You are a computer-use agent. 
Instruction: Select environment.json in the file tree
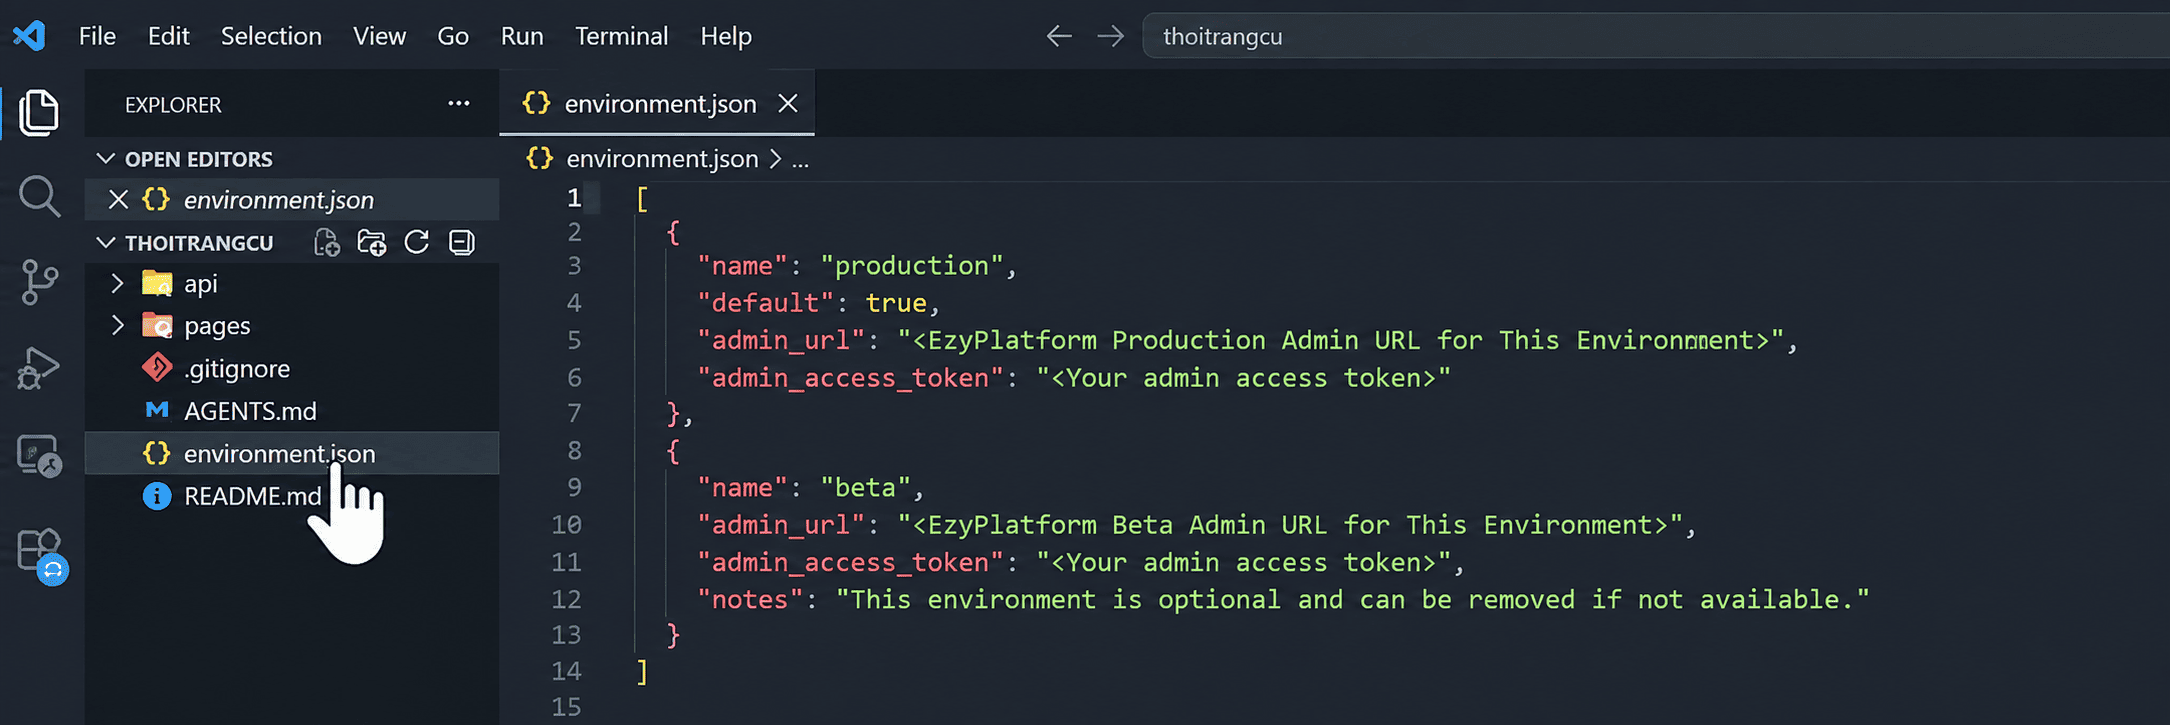tap(292, 453)
